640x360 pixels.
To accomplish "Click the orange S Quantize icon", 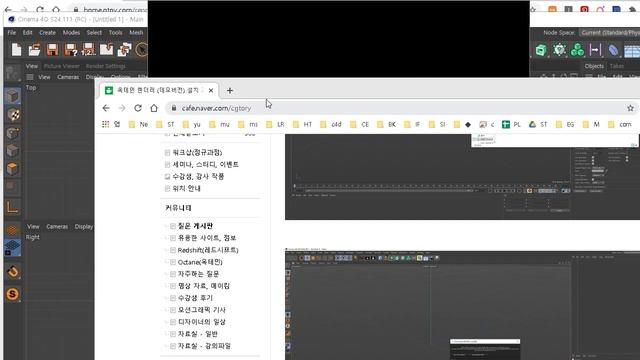I will click(13, 294).
